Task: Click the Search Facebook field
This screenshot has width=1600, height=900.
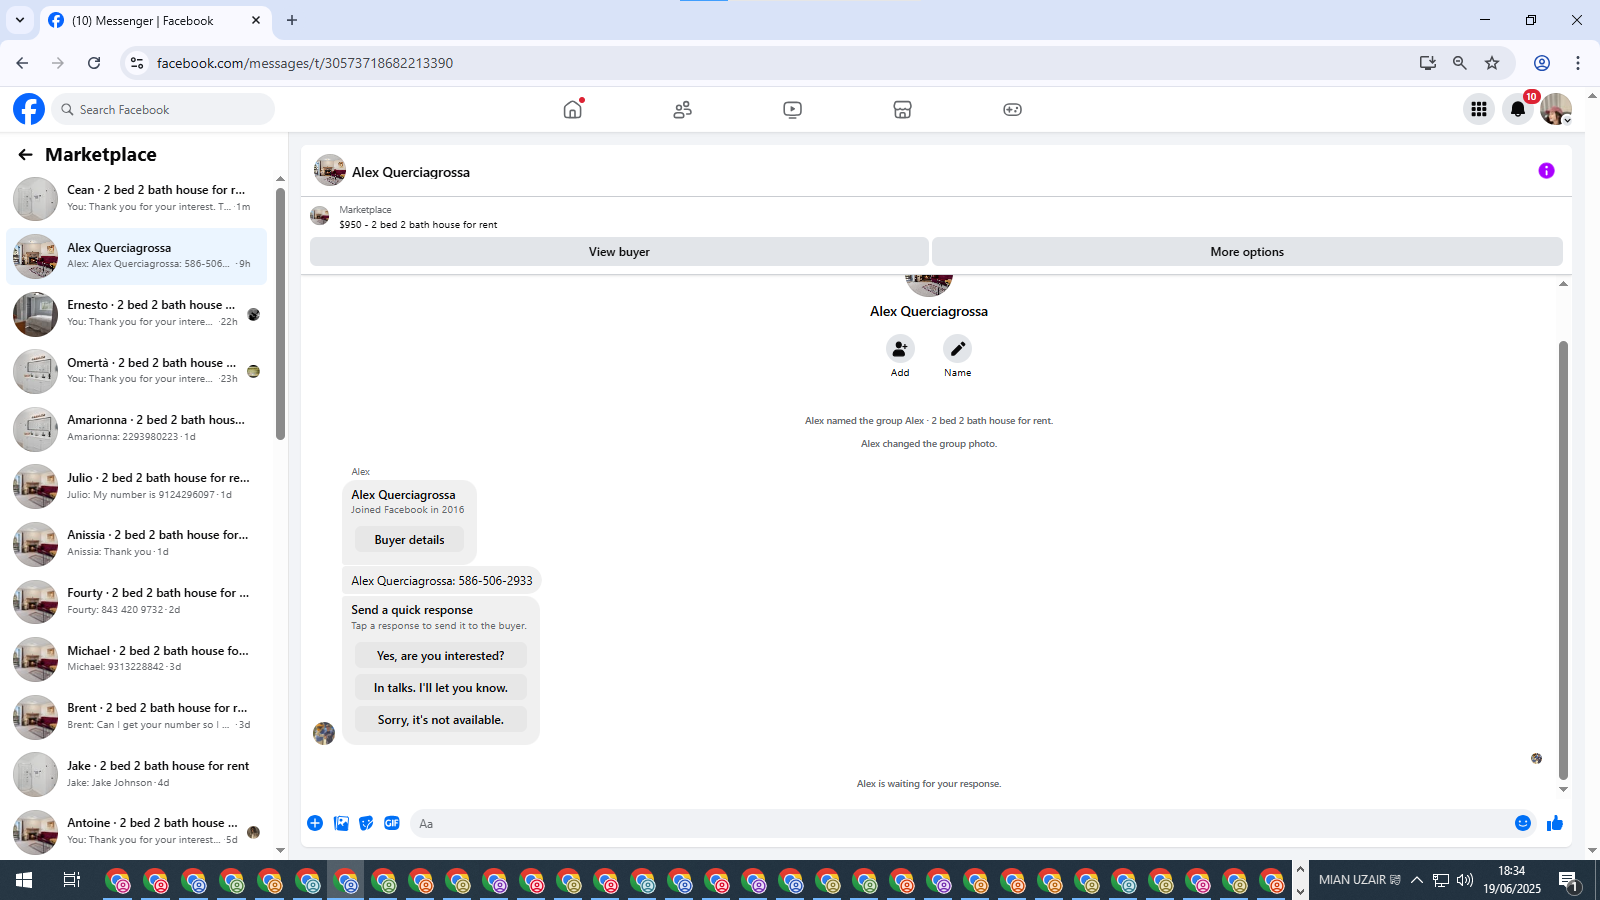Action: [x=163, y=109]
